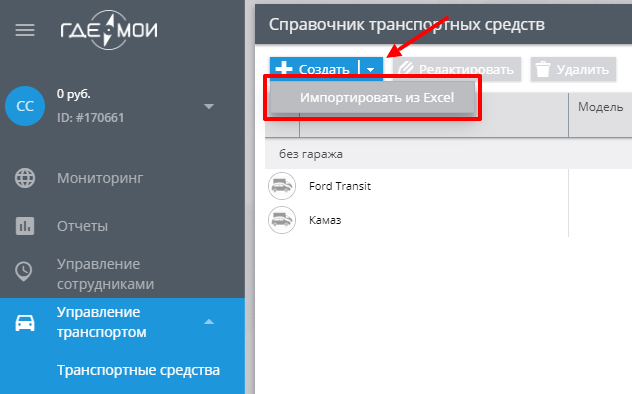632x394 pixels.
Task: Collapse the Управление транспортом section arrow
Action: click(209, 321)
